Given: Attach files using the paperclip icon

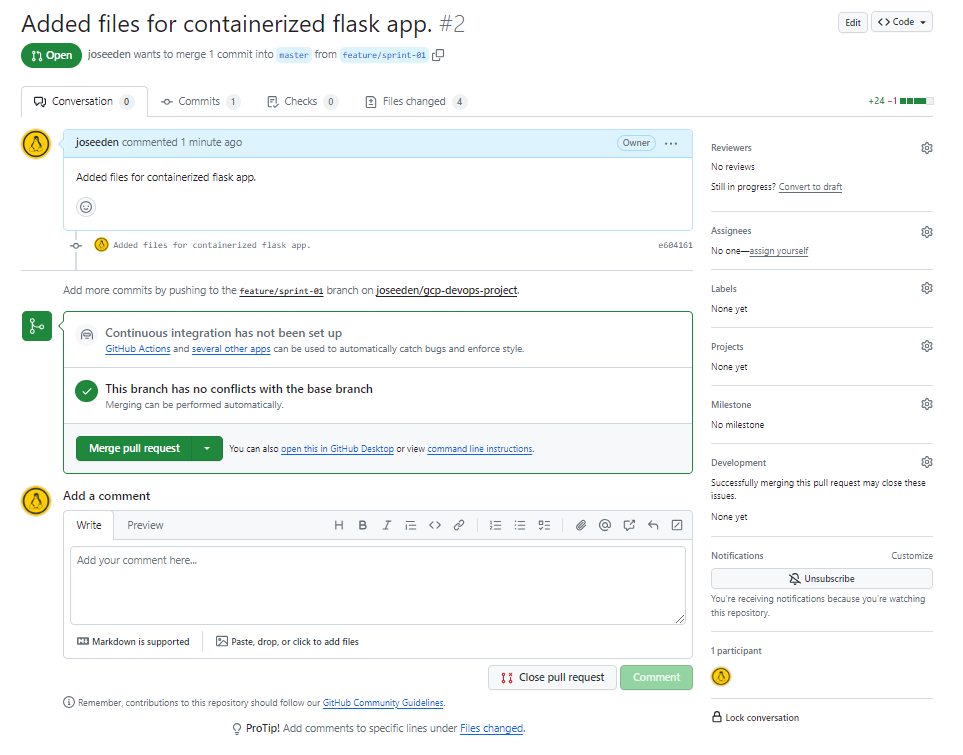Looking at the screenshot, I should click(x=580, y=525).
